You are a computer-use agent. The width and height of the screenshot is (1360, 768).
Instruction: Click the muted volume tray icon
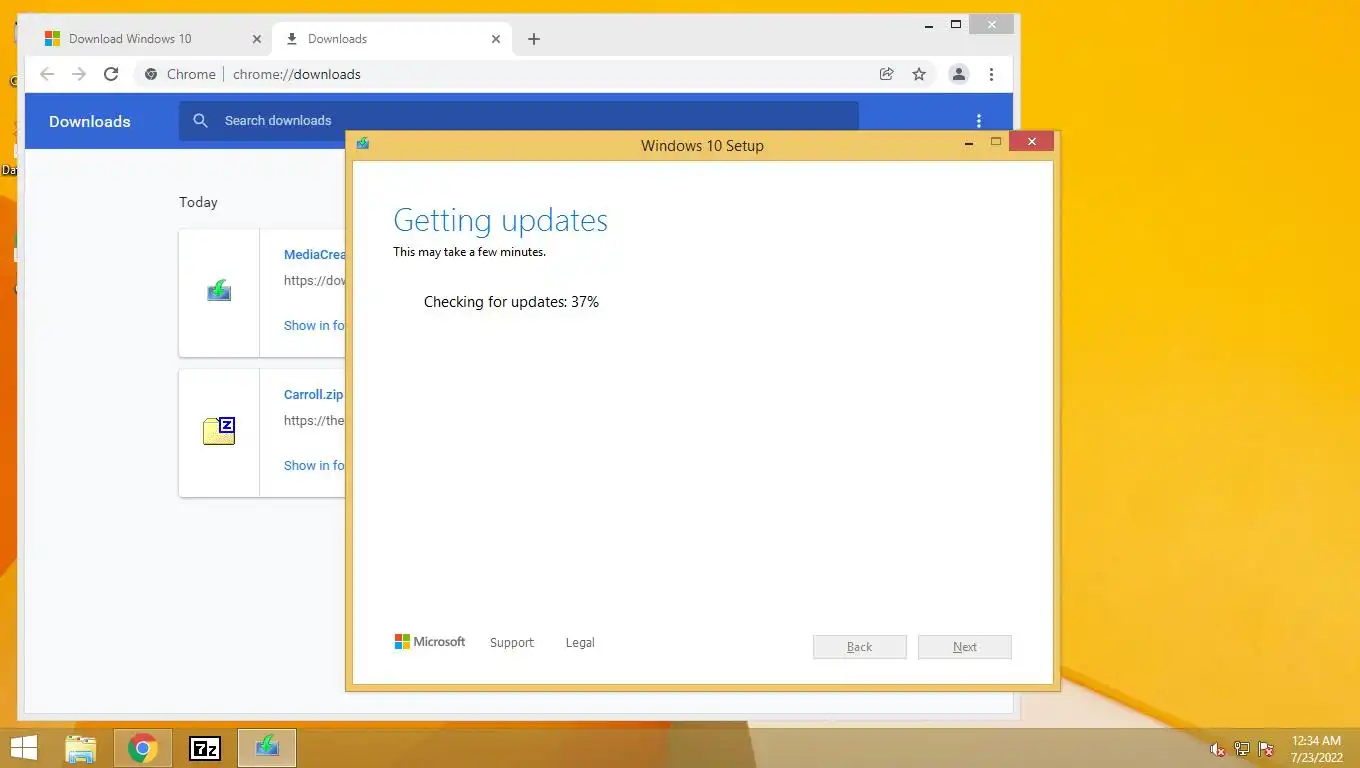pyautogui.click(x=1218, y=749)
